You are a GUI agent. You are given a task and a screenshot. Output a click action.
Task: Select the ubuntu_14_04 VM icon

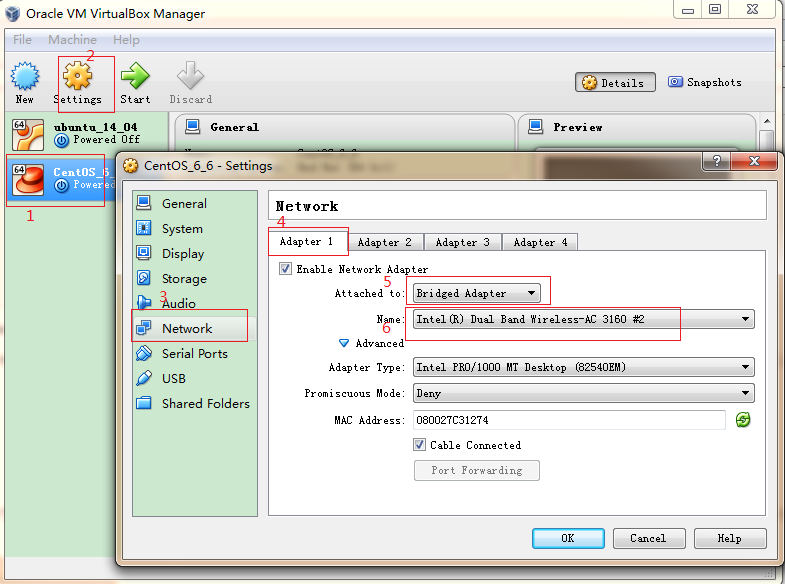point(28,135)
